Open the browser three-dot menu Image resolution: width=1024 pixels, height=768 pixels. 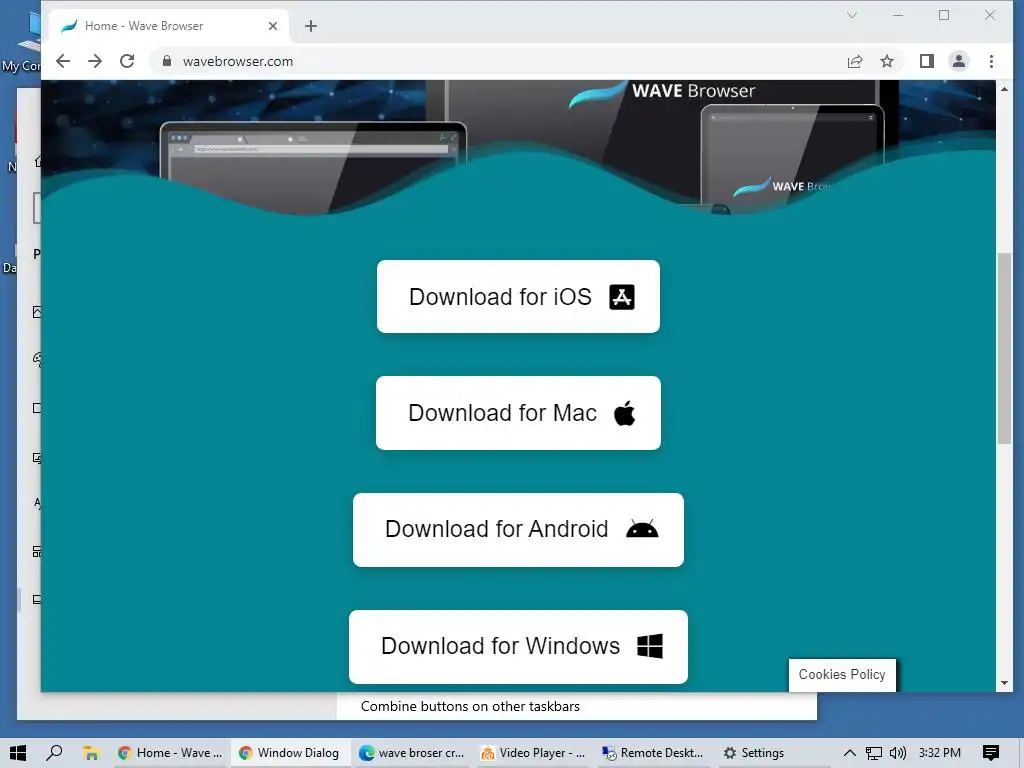pyautogui.click(x=991, y=61)
